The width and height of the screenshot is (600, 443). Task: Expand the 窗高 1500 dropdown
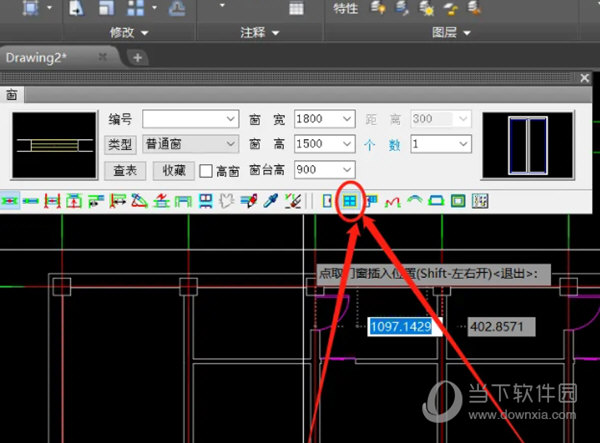point(347,144)
